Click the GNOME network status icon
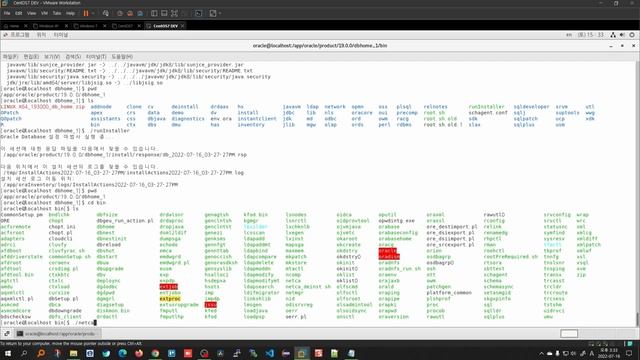 point(613,35)
